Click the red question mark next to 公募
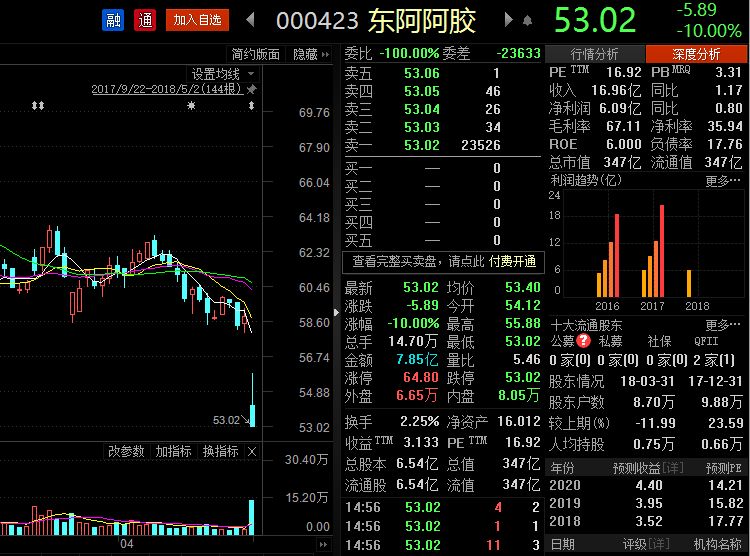Image resolution: width=750 pixels, height=556 pixels. [x=584, y=341]
